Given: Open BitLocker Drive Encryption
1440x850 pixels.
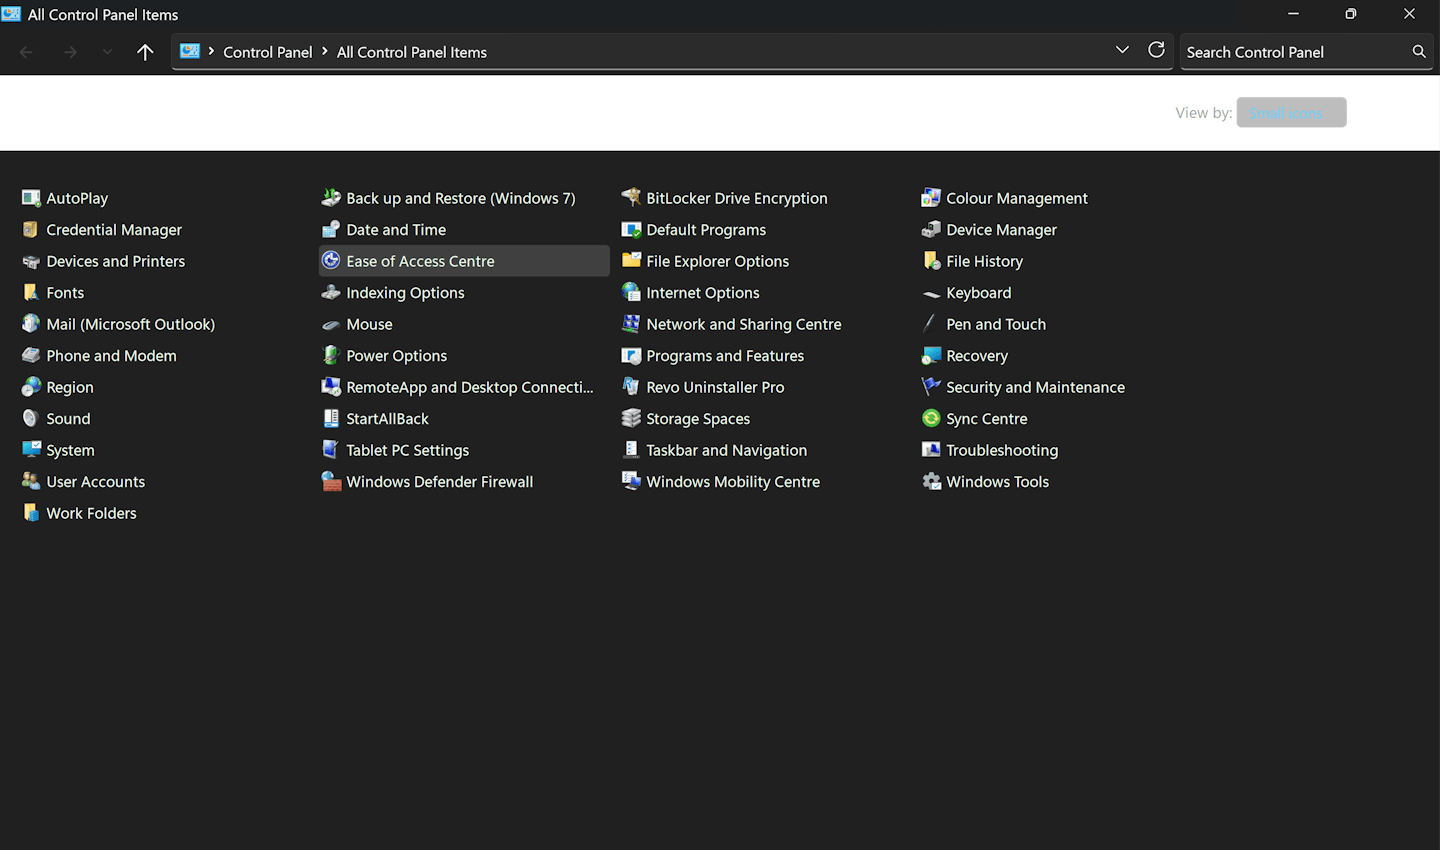Looking at the screenshot, I should pos(737,198).
